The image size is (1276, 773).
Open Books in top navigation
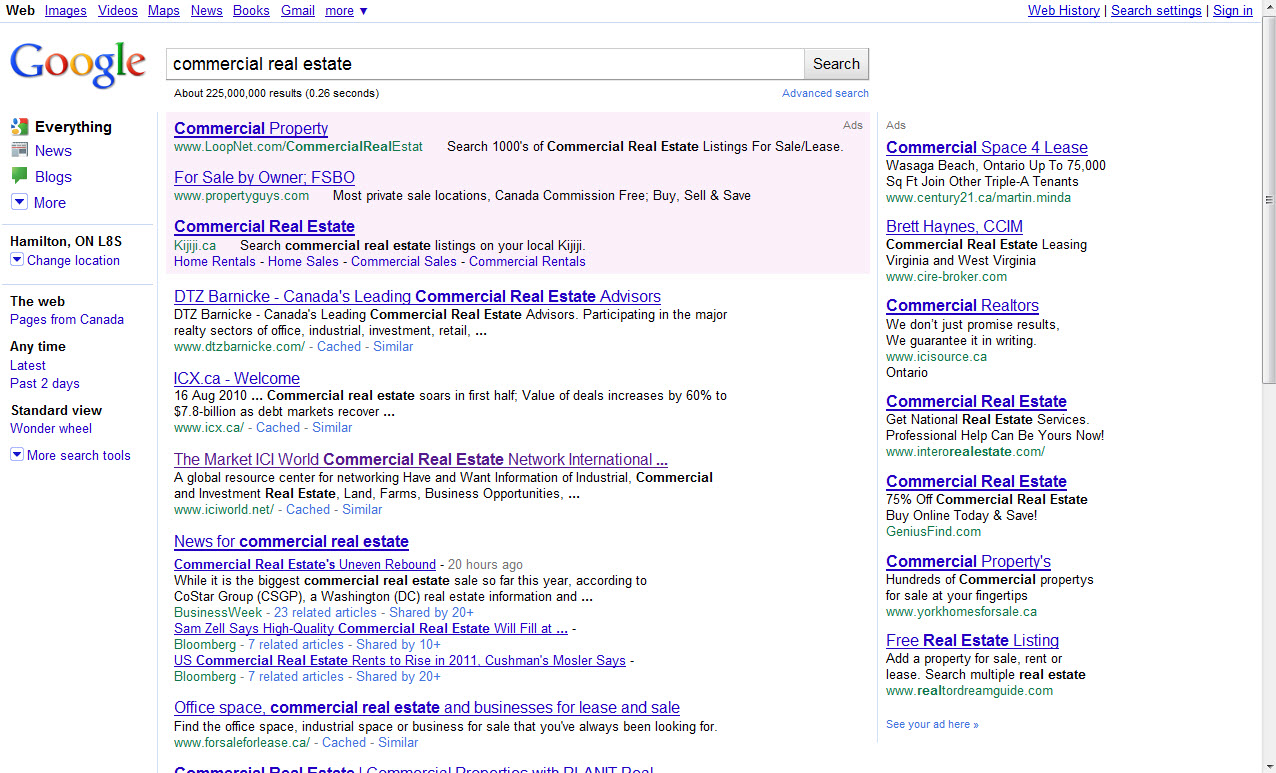[x=251, y=10]
